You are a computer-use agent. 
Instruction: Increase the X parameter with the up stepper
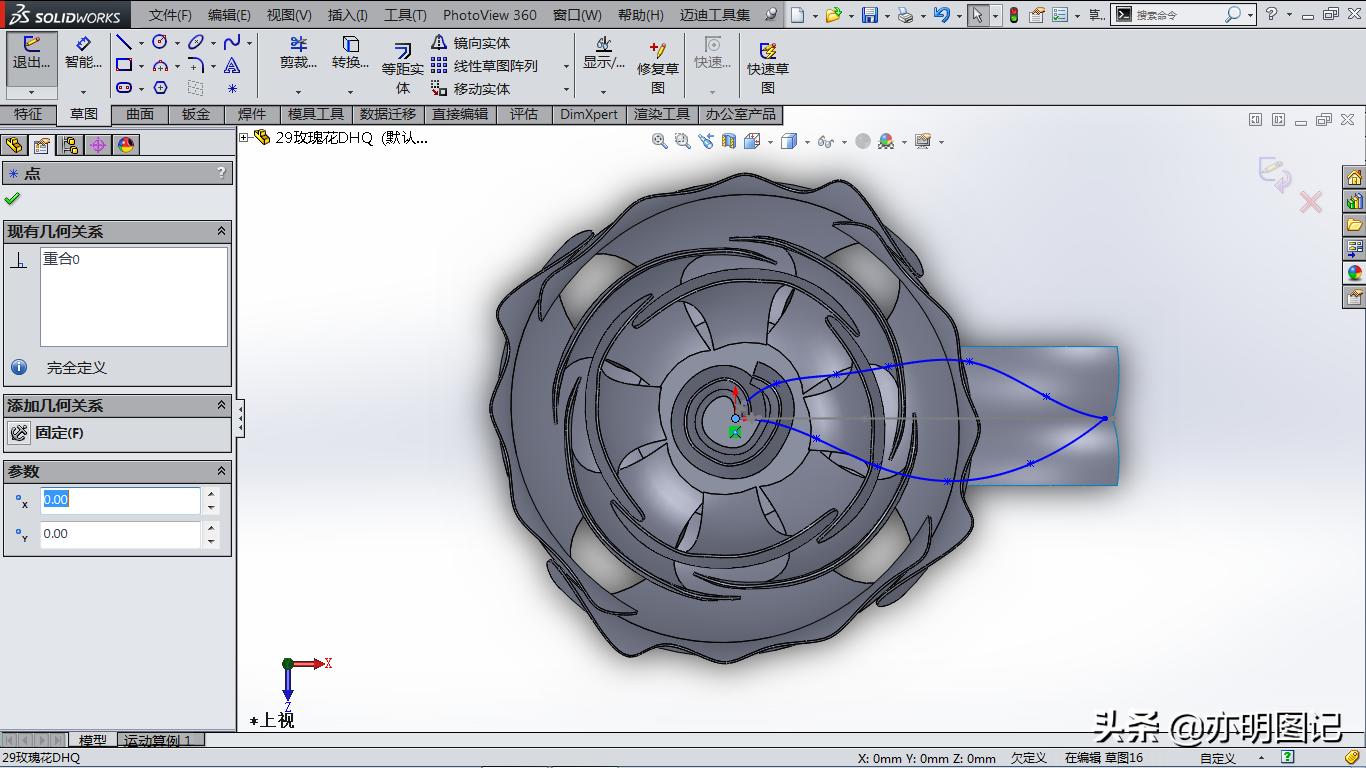pos(210,493)
